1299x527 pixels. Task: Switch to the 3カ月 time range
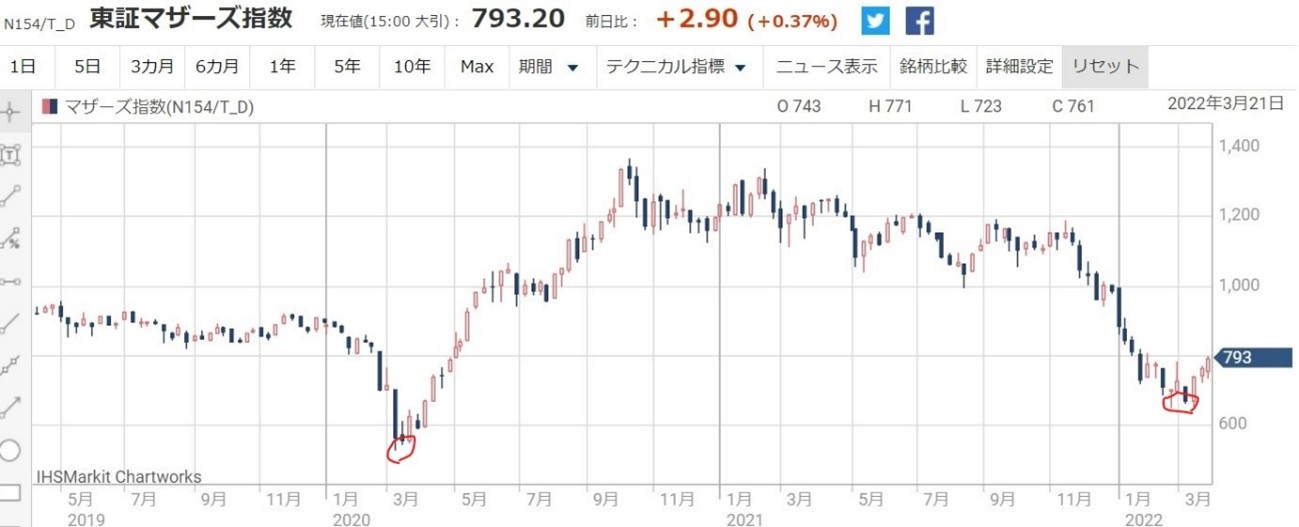coord(152,67)
